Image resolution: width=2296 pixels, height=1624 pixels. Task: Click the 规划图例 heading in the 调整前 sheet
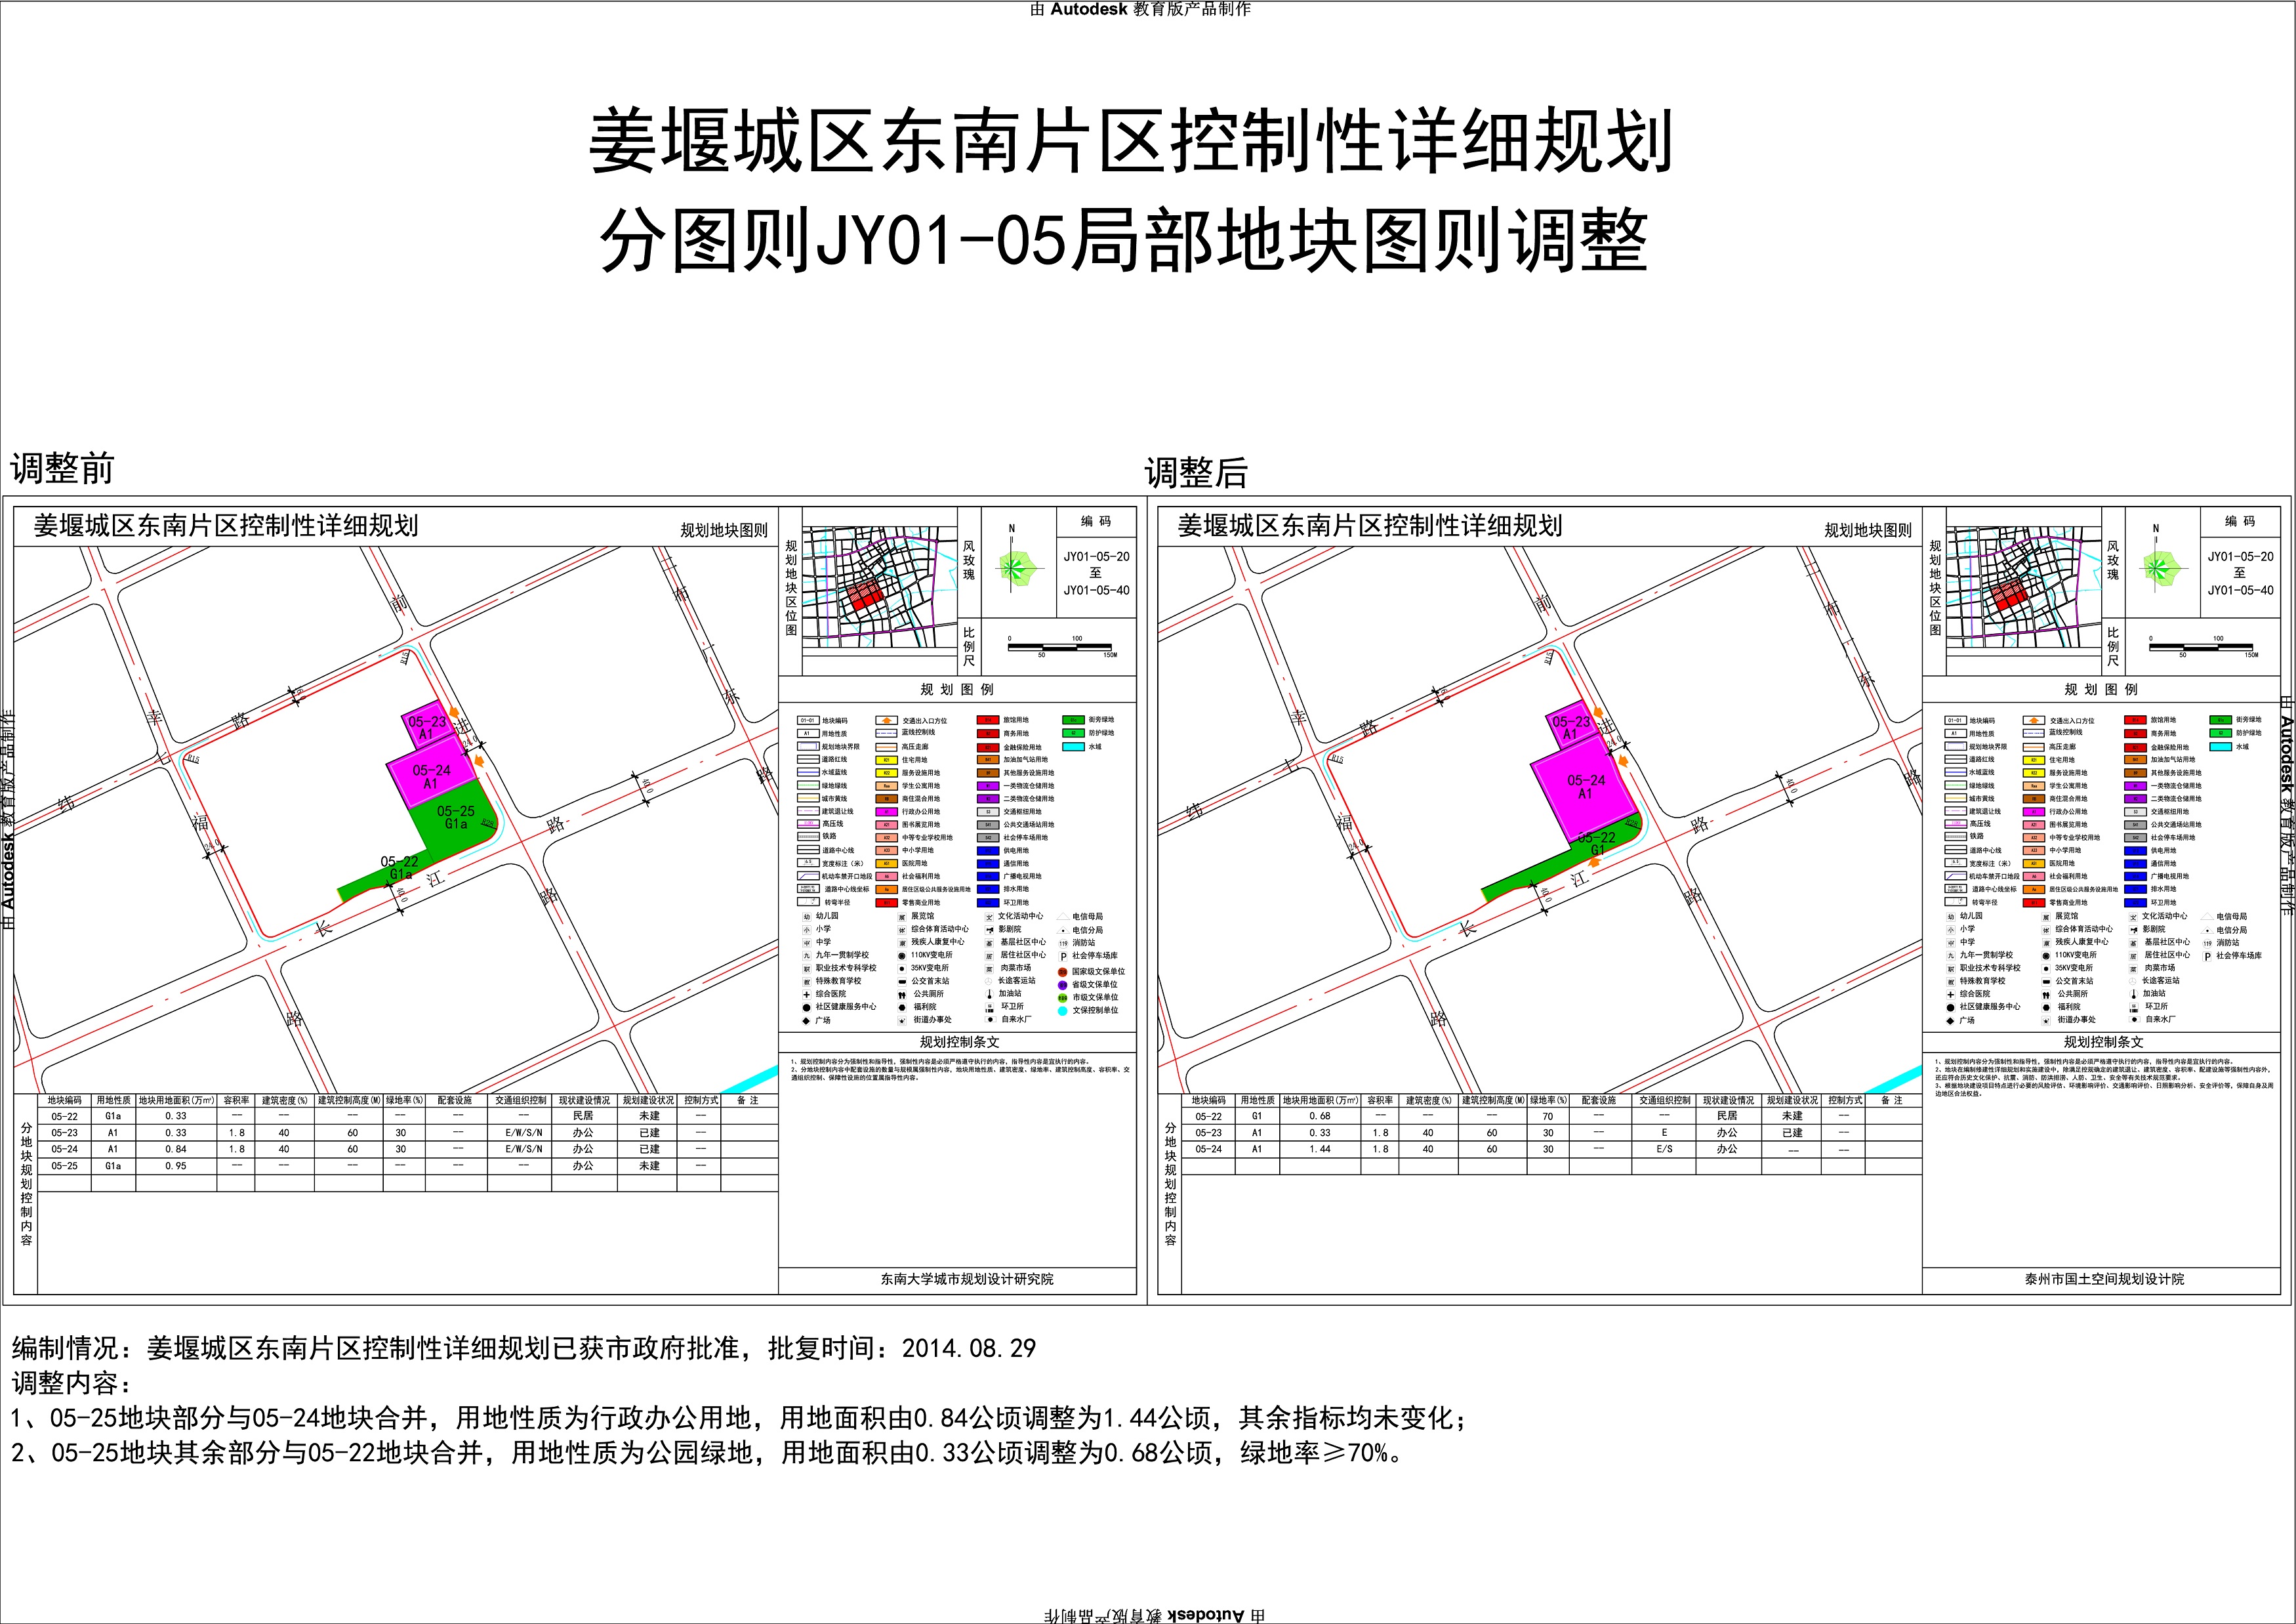pos(957,690)
